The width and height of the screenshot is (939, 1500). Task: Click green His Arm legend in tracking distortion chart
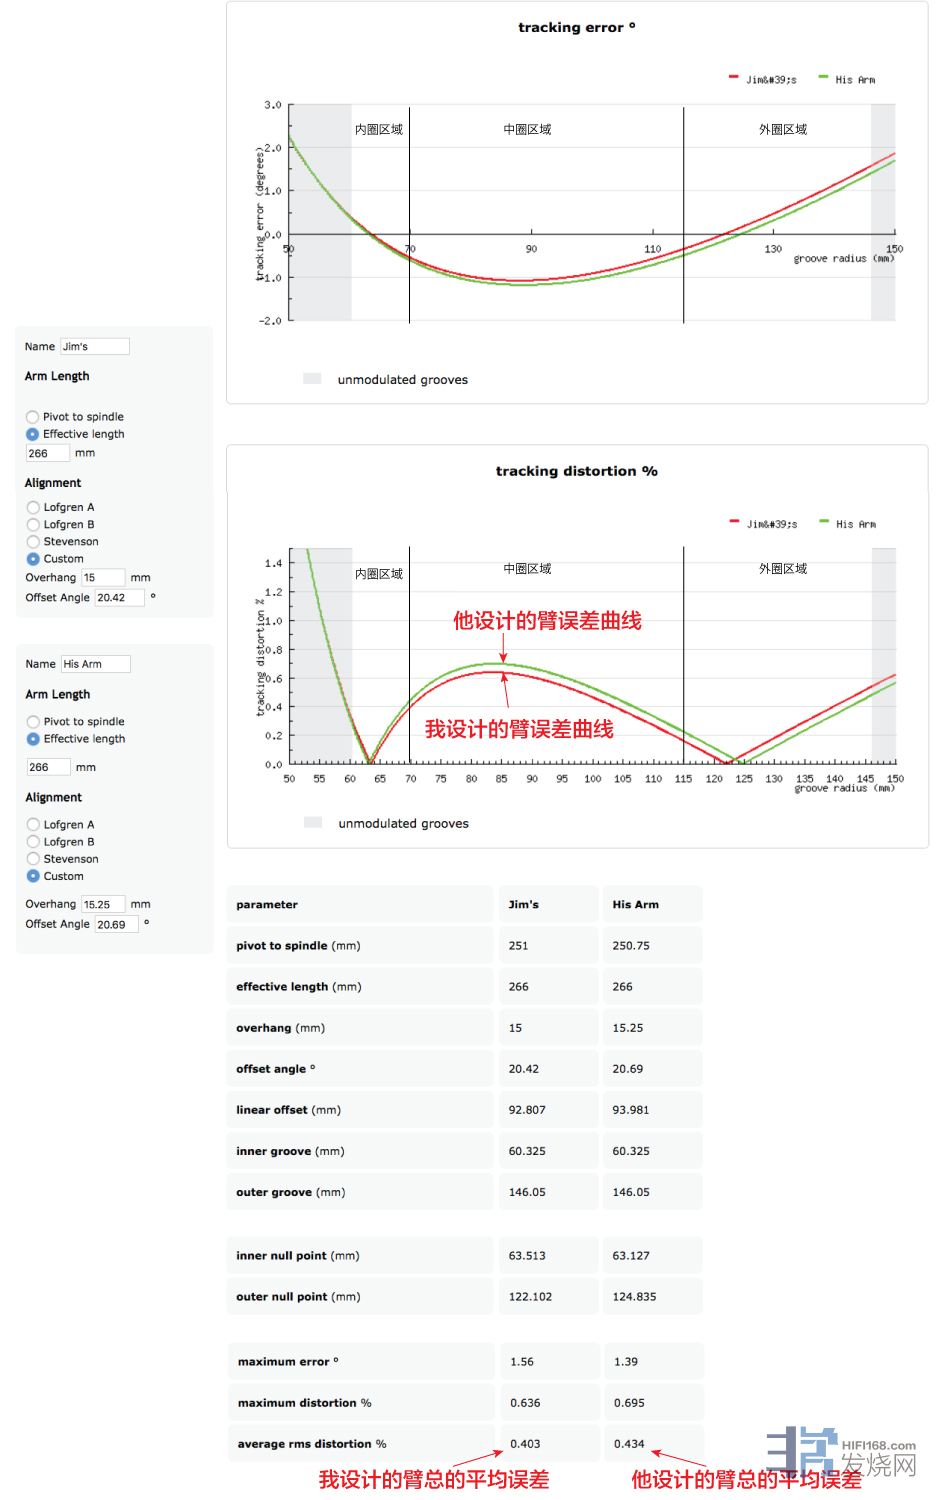(846, 524)
